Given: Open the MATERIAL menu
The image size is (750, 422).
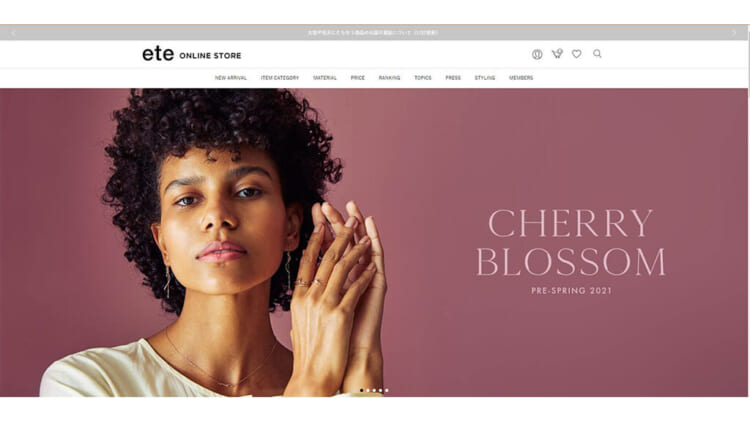Looking at the screenshot, I should pos(325,78).
